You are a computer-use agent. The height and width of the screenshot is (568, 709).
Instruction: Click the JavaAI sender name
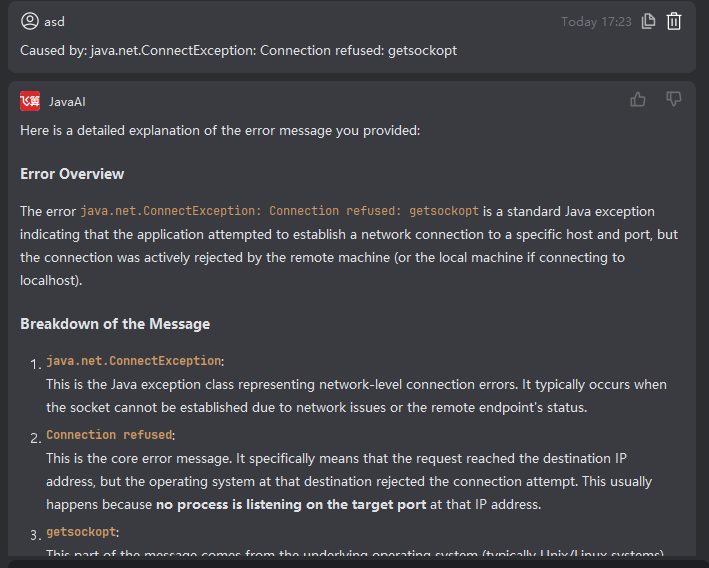click(x=68, y=101)
